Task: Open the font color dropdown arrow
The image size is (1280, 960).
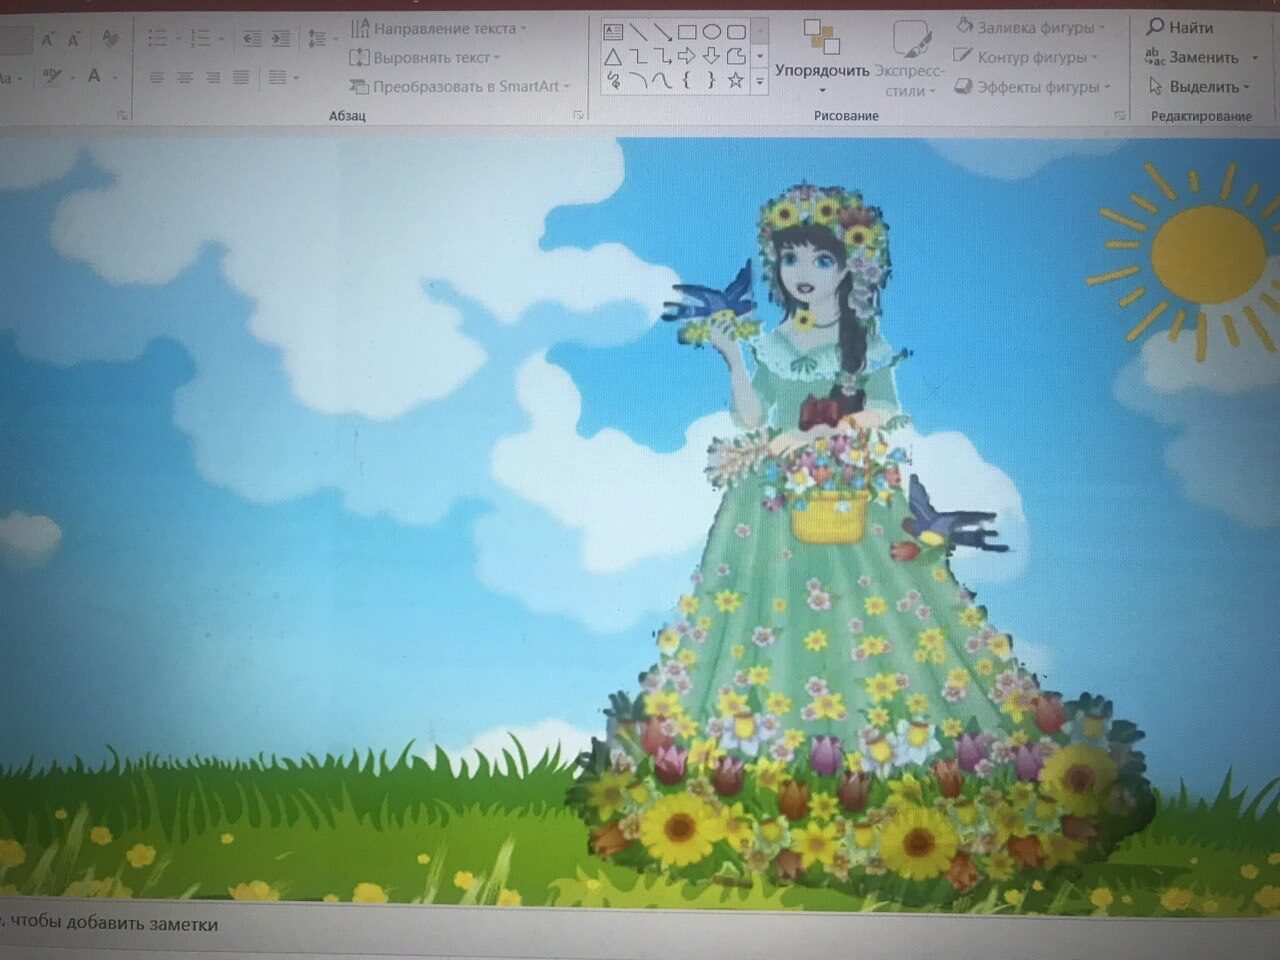Action: pyautogui.click(x=116, y=77)
